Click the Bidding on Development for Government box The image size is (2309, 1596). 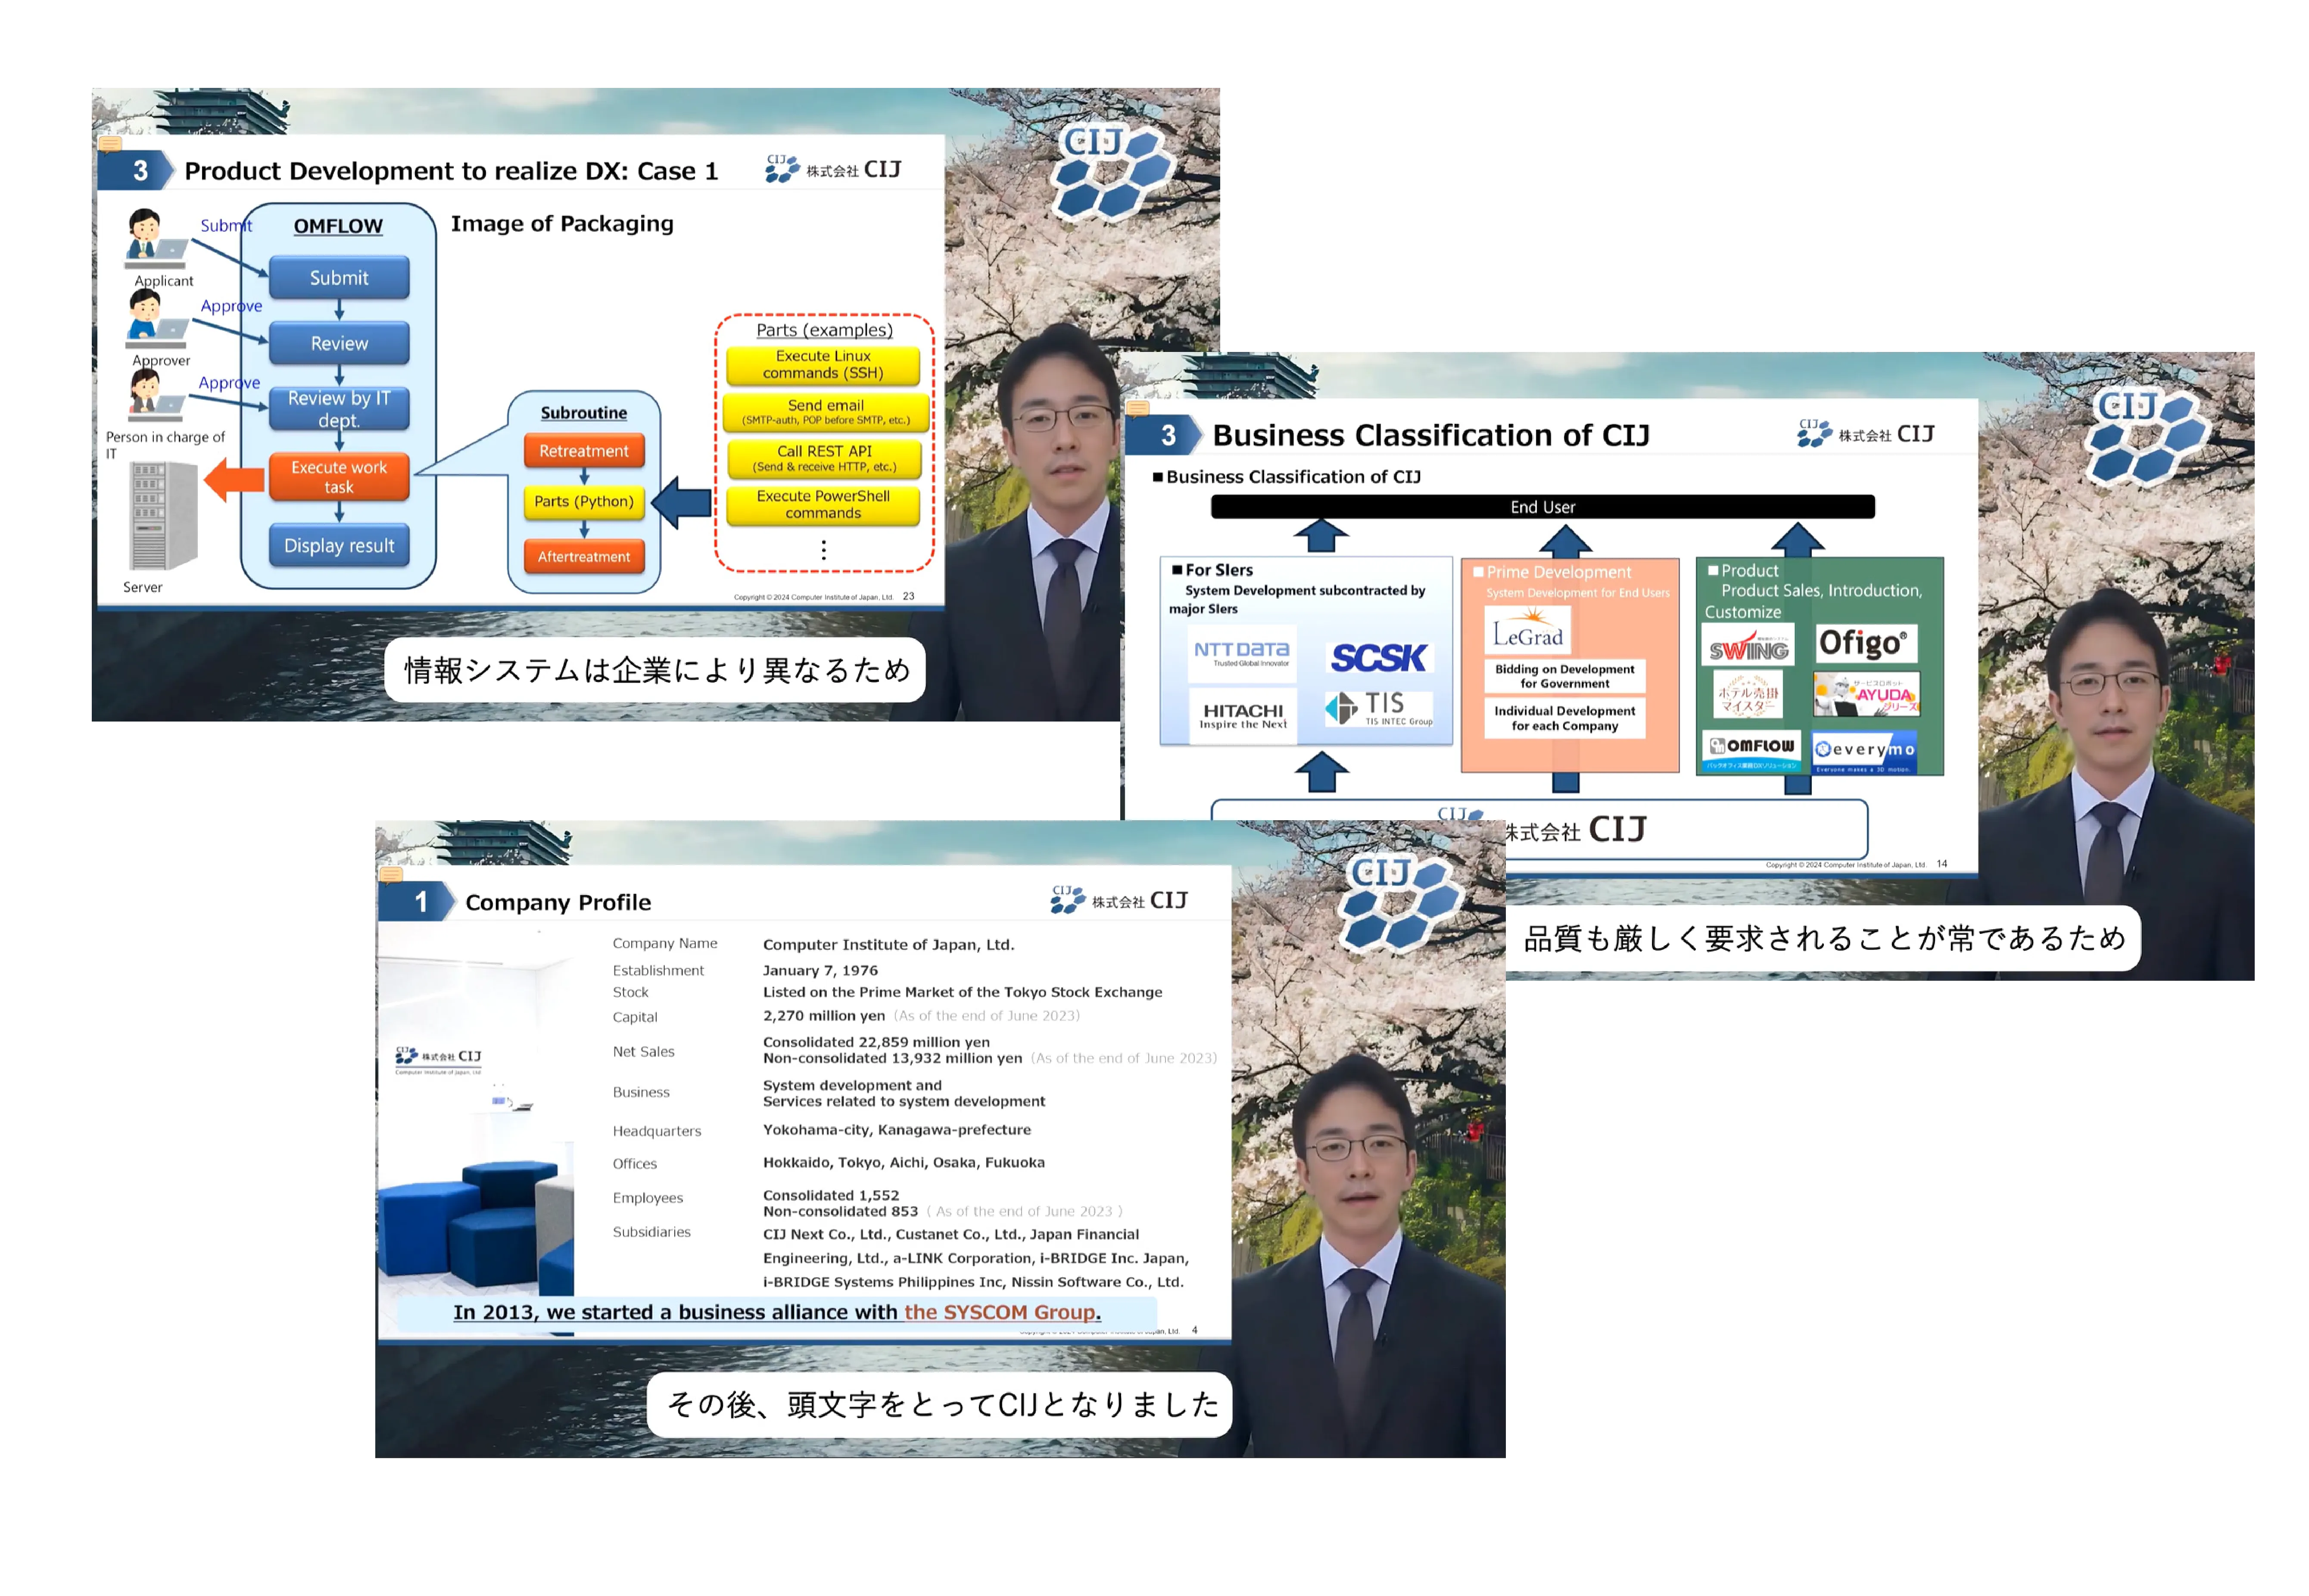tap(1564, 676)
